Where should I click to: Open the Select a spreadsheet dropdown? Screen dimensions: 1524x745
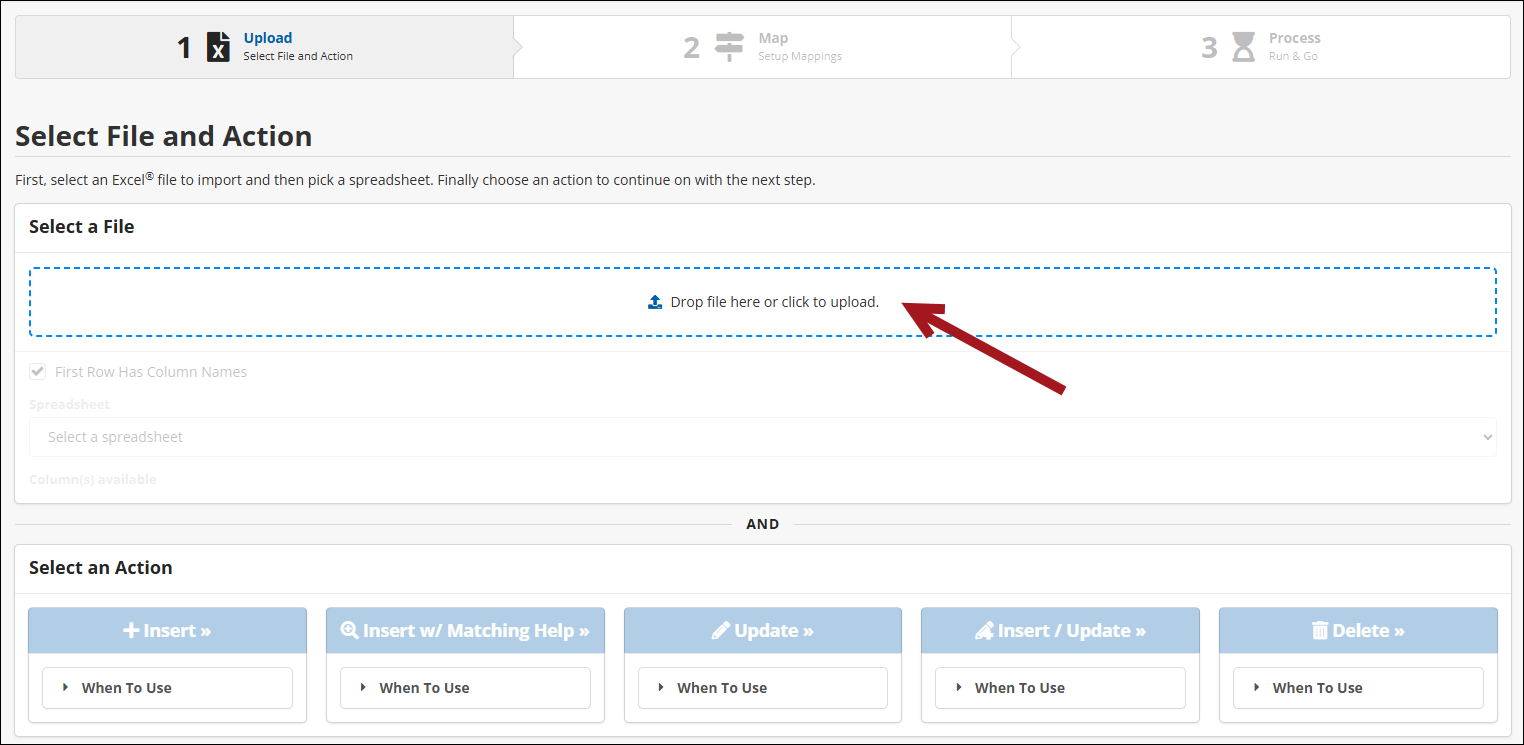tap(762, 437)
